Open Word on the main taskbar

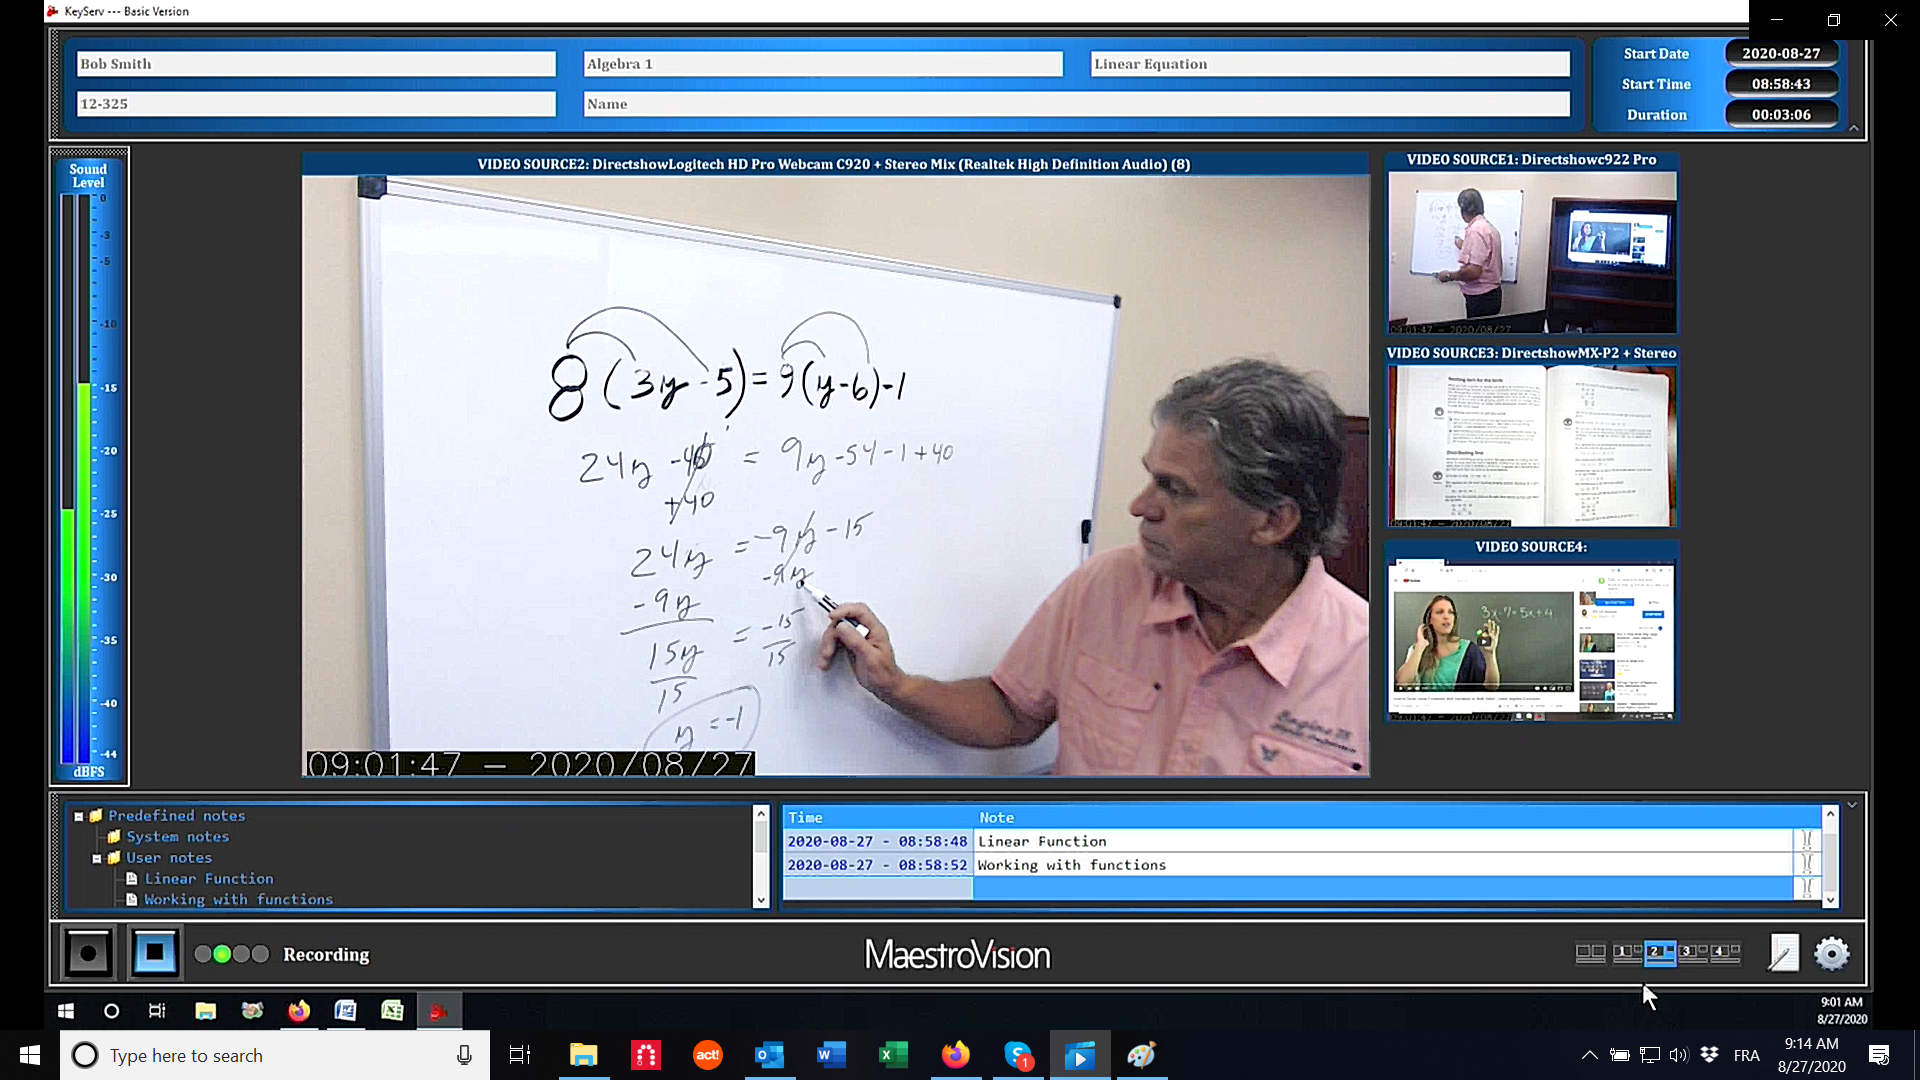pyautogui.click(x=831, y=1055)
